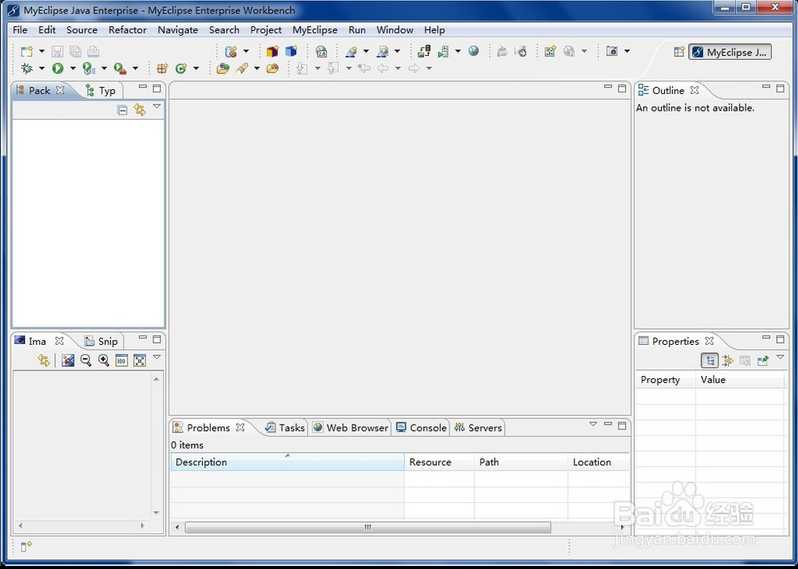Click the Description column header

287,462
